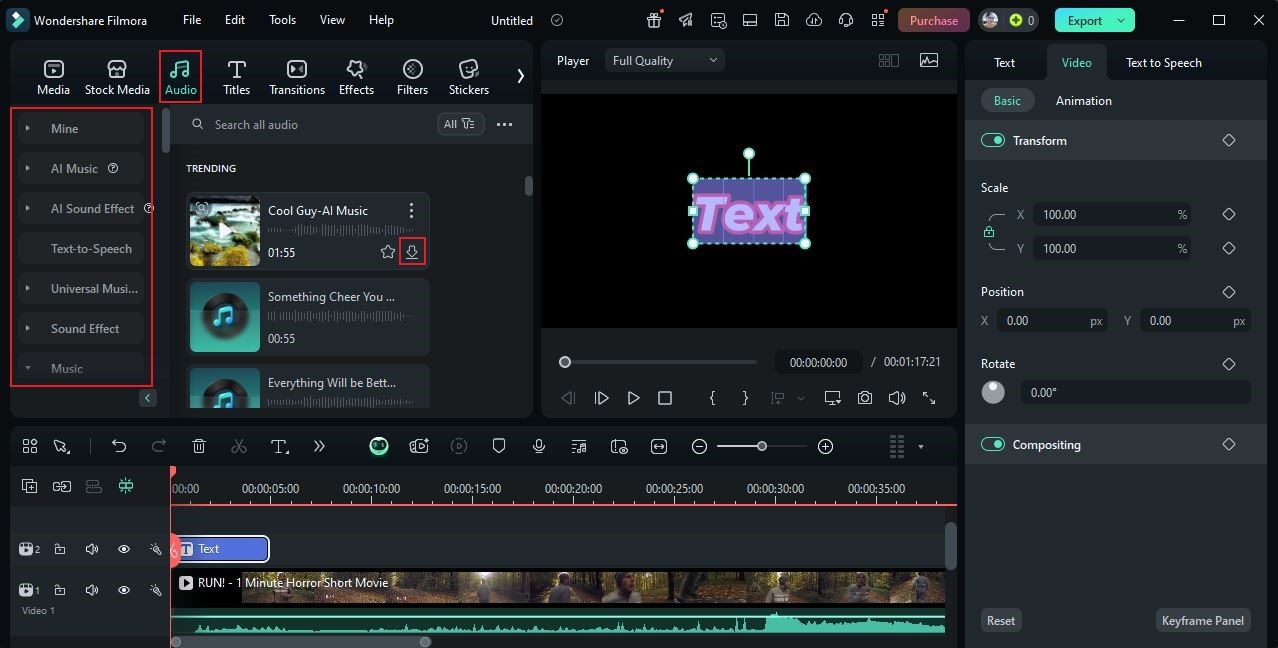Open the Media tab
This screenshot has height=648, width=1278.
(53, 77)
